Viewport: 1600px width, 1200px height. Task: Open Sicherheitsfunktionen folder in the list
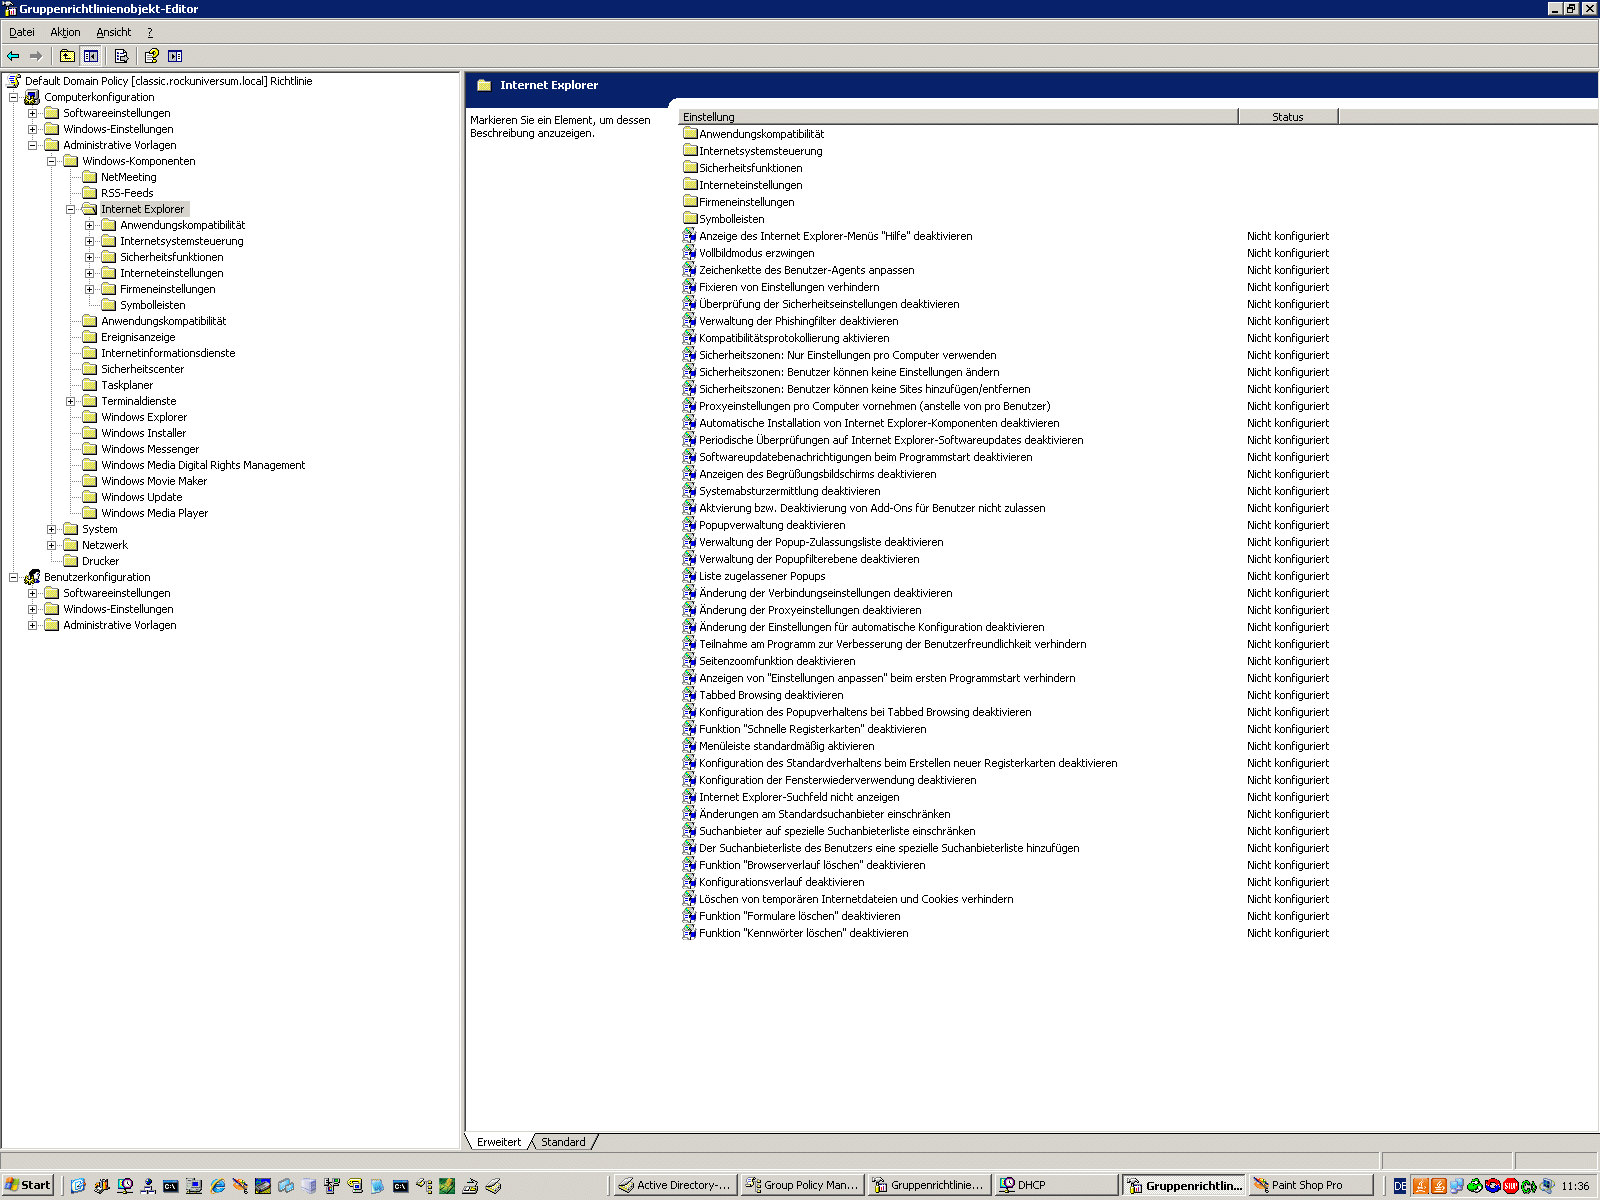pyautogui.click(x=750, y=168)
